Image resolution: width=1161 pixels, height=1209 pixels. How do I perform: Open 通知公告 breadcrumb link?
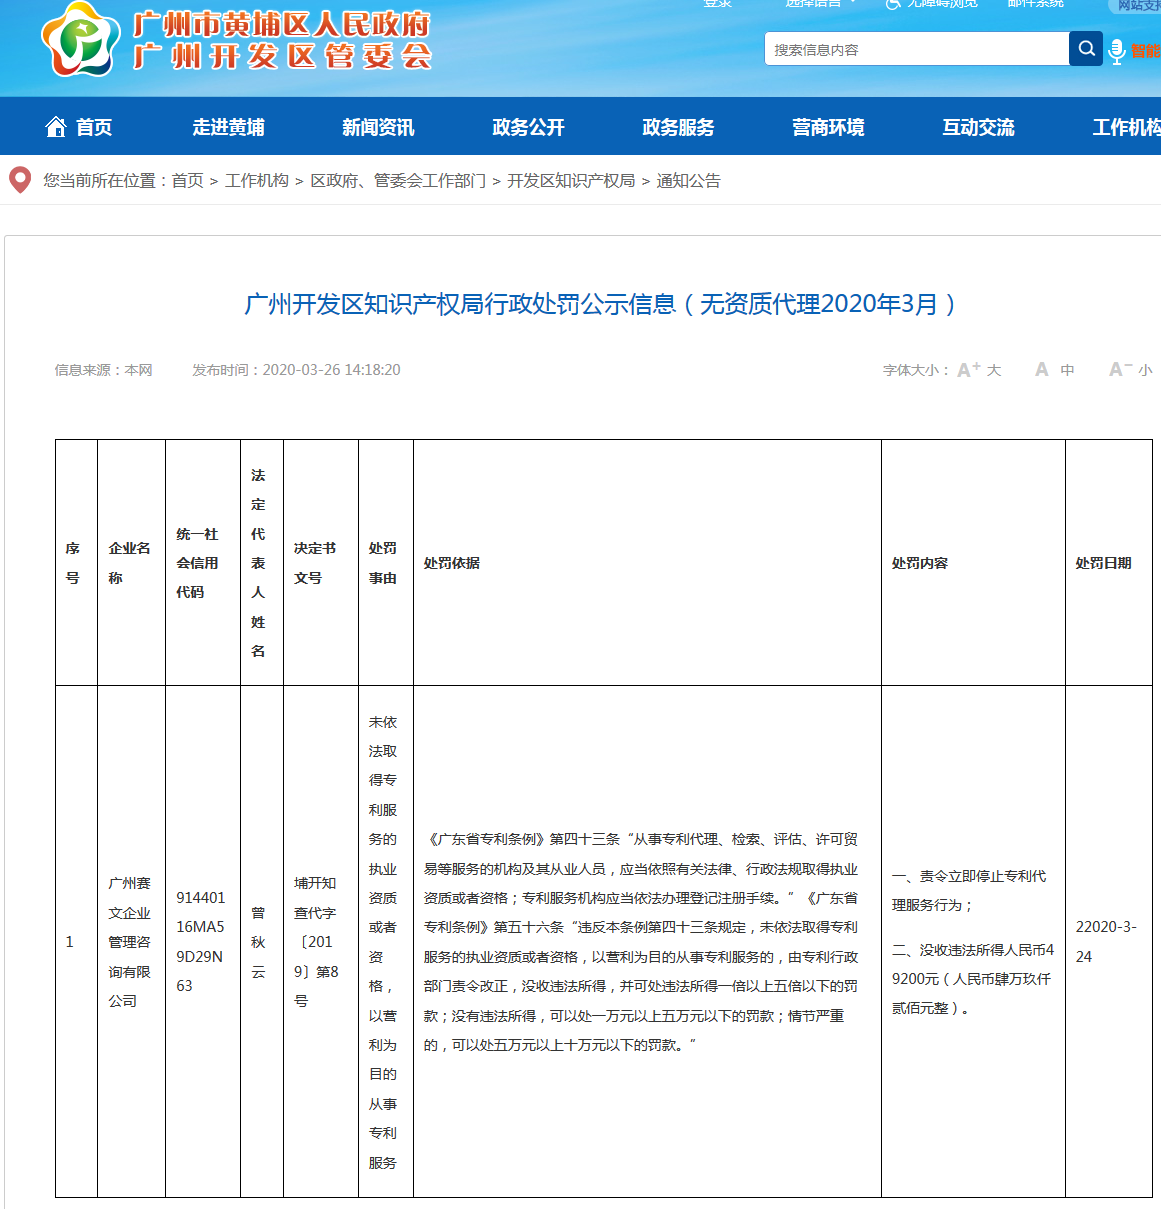688,181
